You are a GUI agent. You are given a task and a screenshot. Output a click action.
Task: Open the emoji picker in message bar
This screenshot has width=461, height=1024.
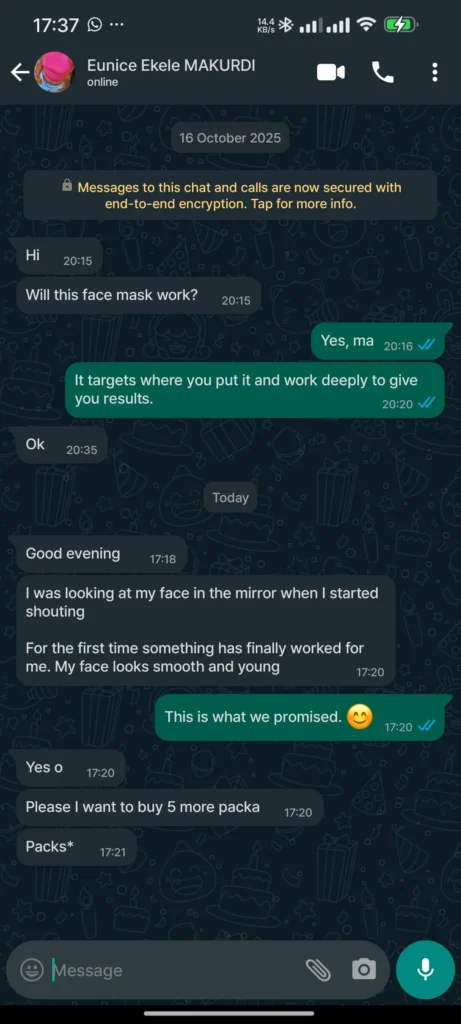click(31, 970)
